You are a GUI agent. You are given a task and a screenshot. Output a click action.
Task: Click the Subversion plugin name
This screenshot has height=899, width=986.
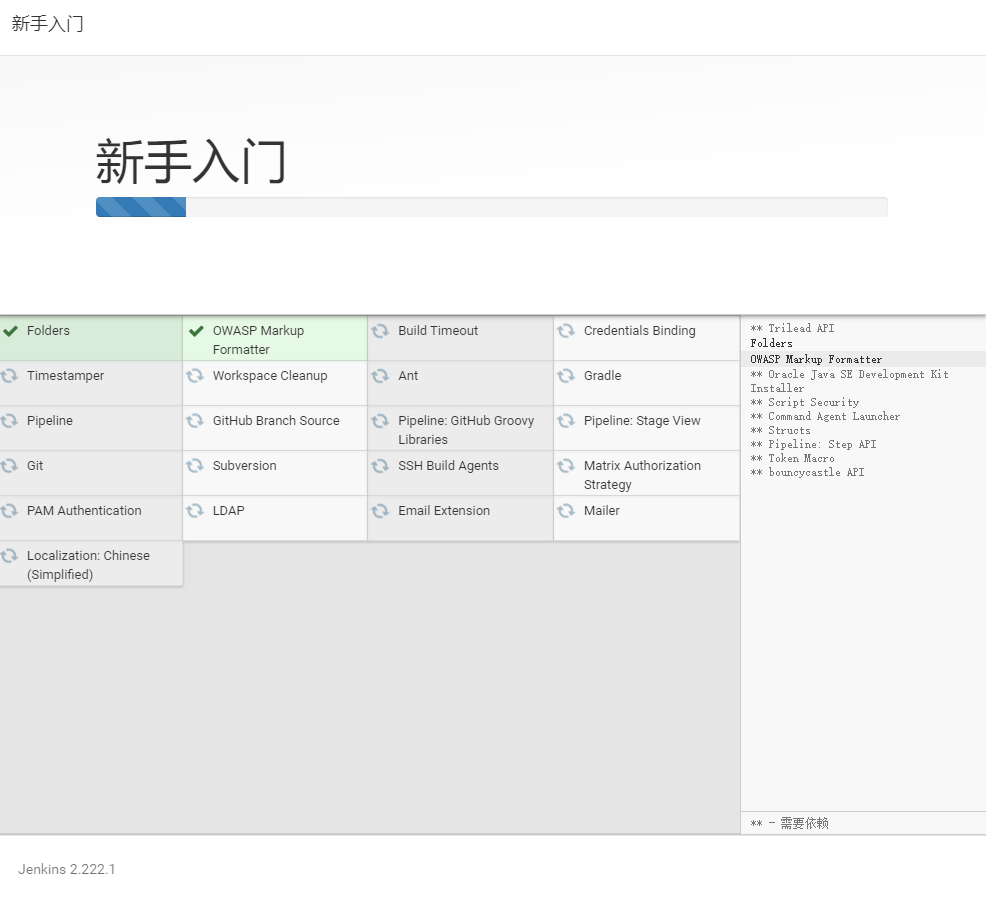(x=245, y=466)
